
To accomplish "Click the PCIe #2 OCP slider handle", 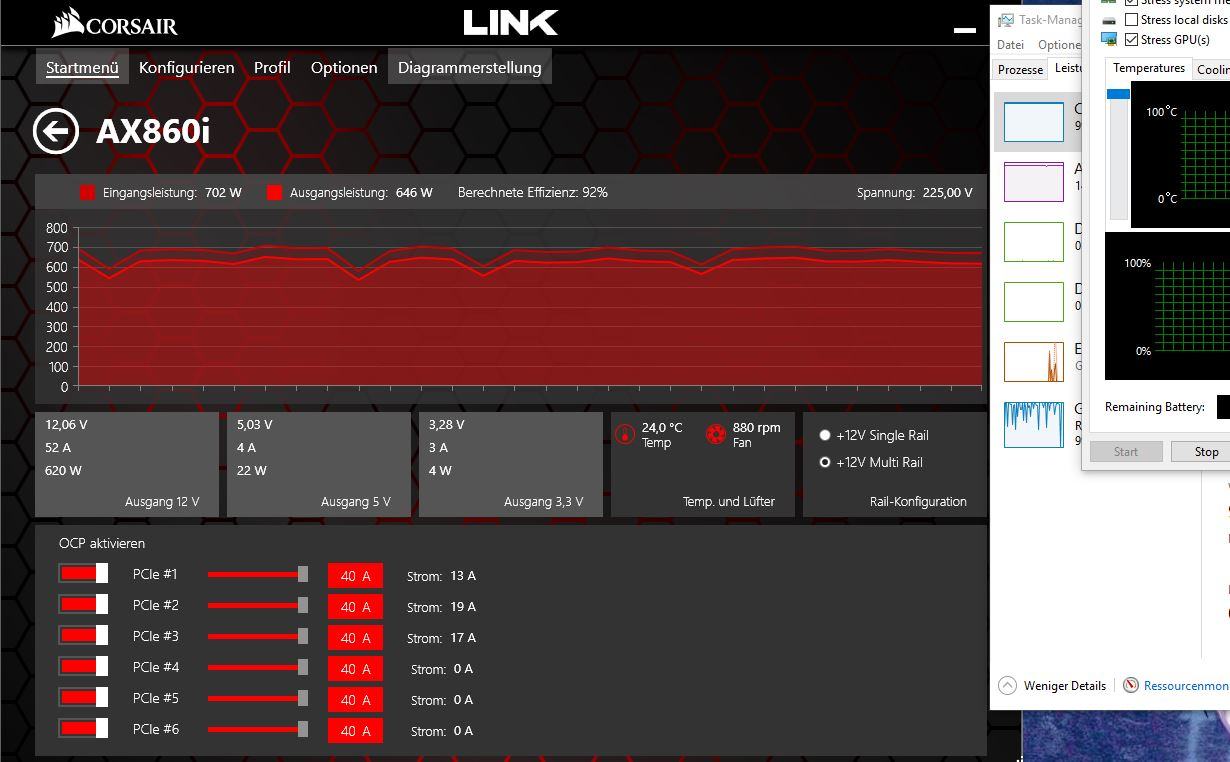I will pyautogui.click(x=303, y=605).
